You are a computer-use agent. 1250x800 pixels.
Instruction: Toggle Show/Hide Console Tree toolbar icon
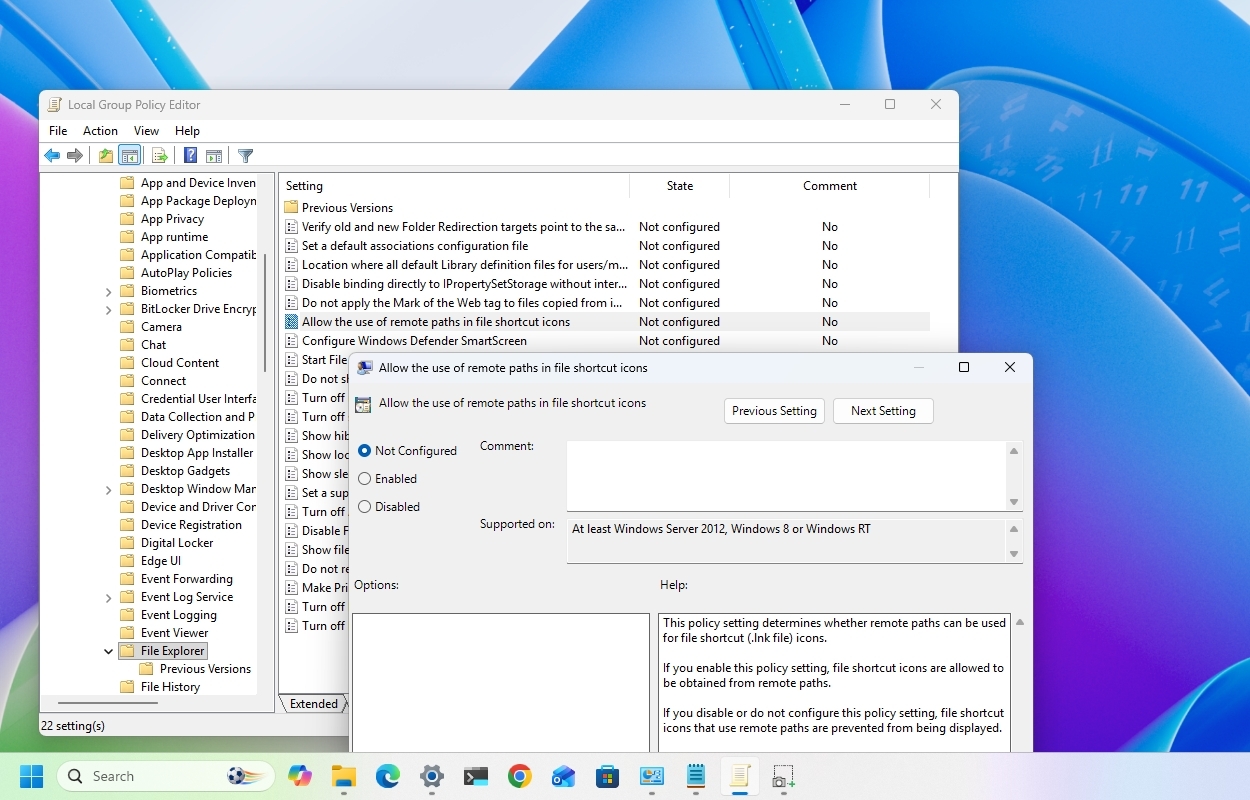coord(129,156)
